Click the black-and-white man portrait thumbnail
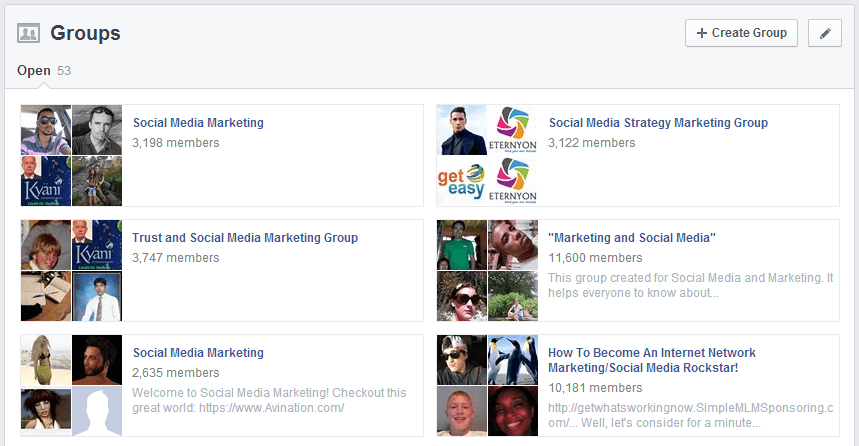The width and height of the screenshot is (859, 446). (97, 130)
